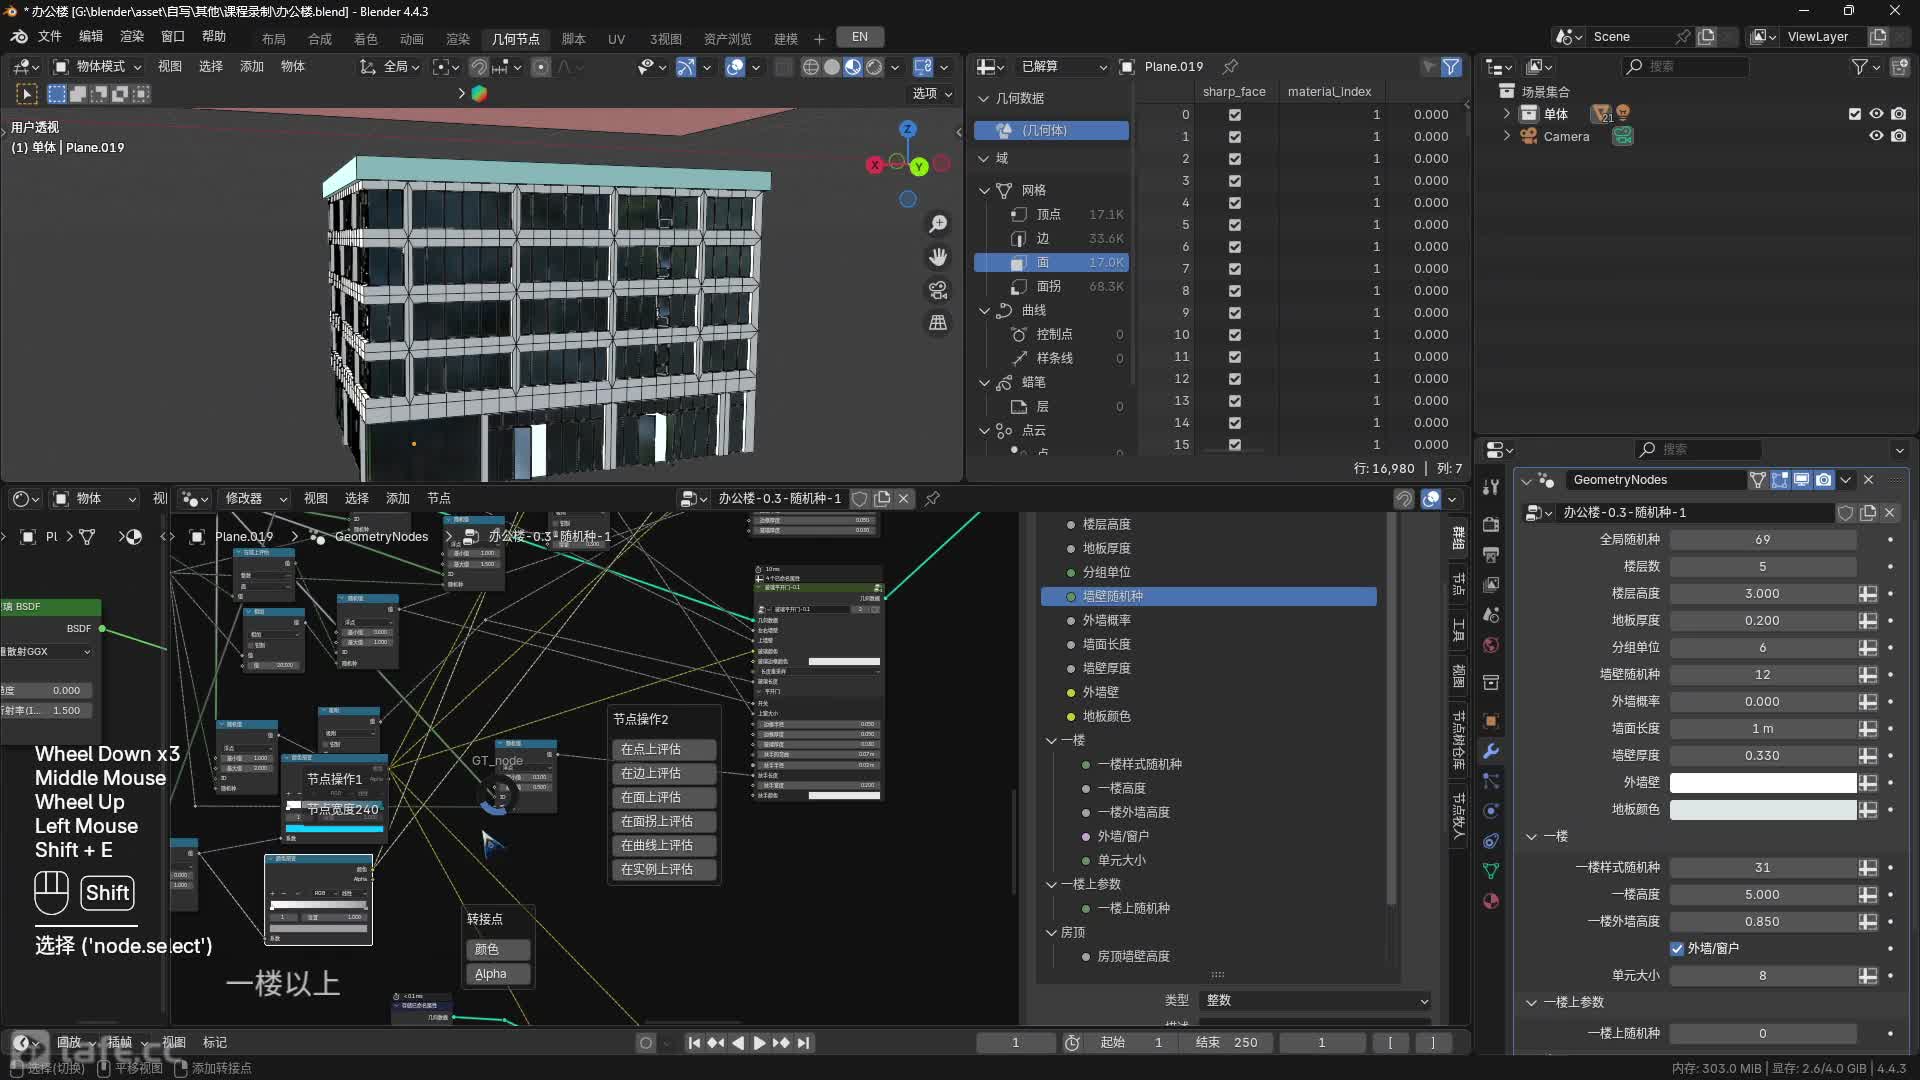The height and width of the screenshot is (1080, 1920).
Task: Hide Camera in viewport via eye icon
Action: (x=1877, y=136)
